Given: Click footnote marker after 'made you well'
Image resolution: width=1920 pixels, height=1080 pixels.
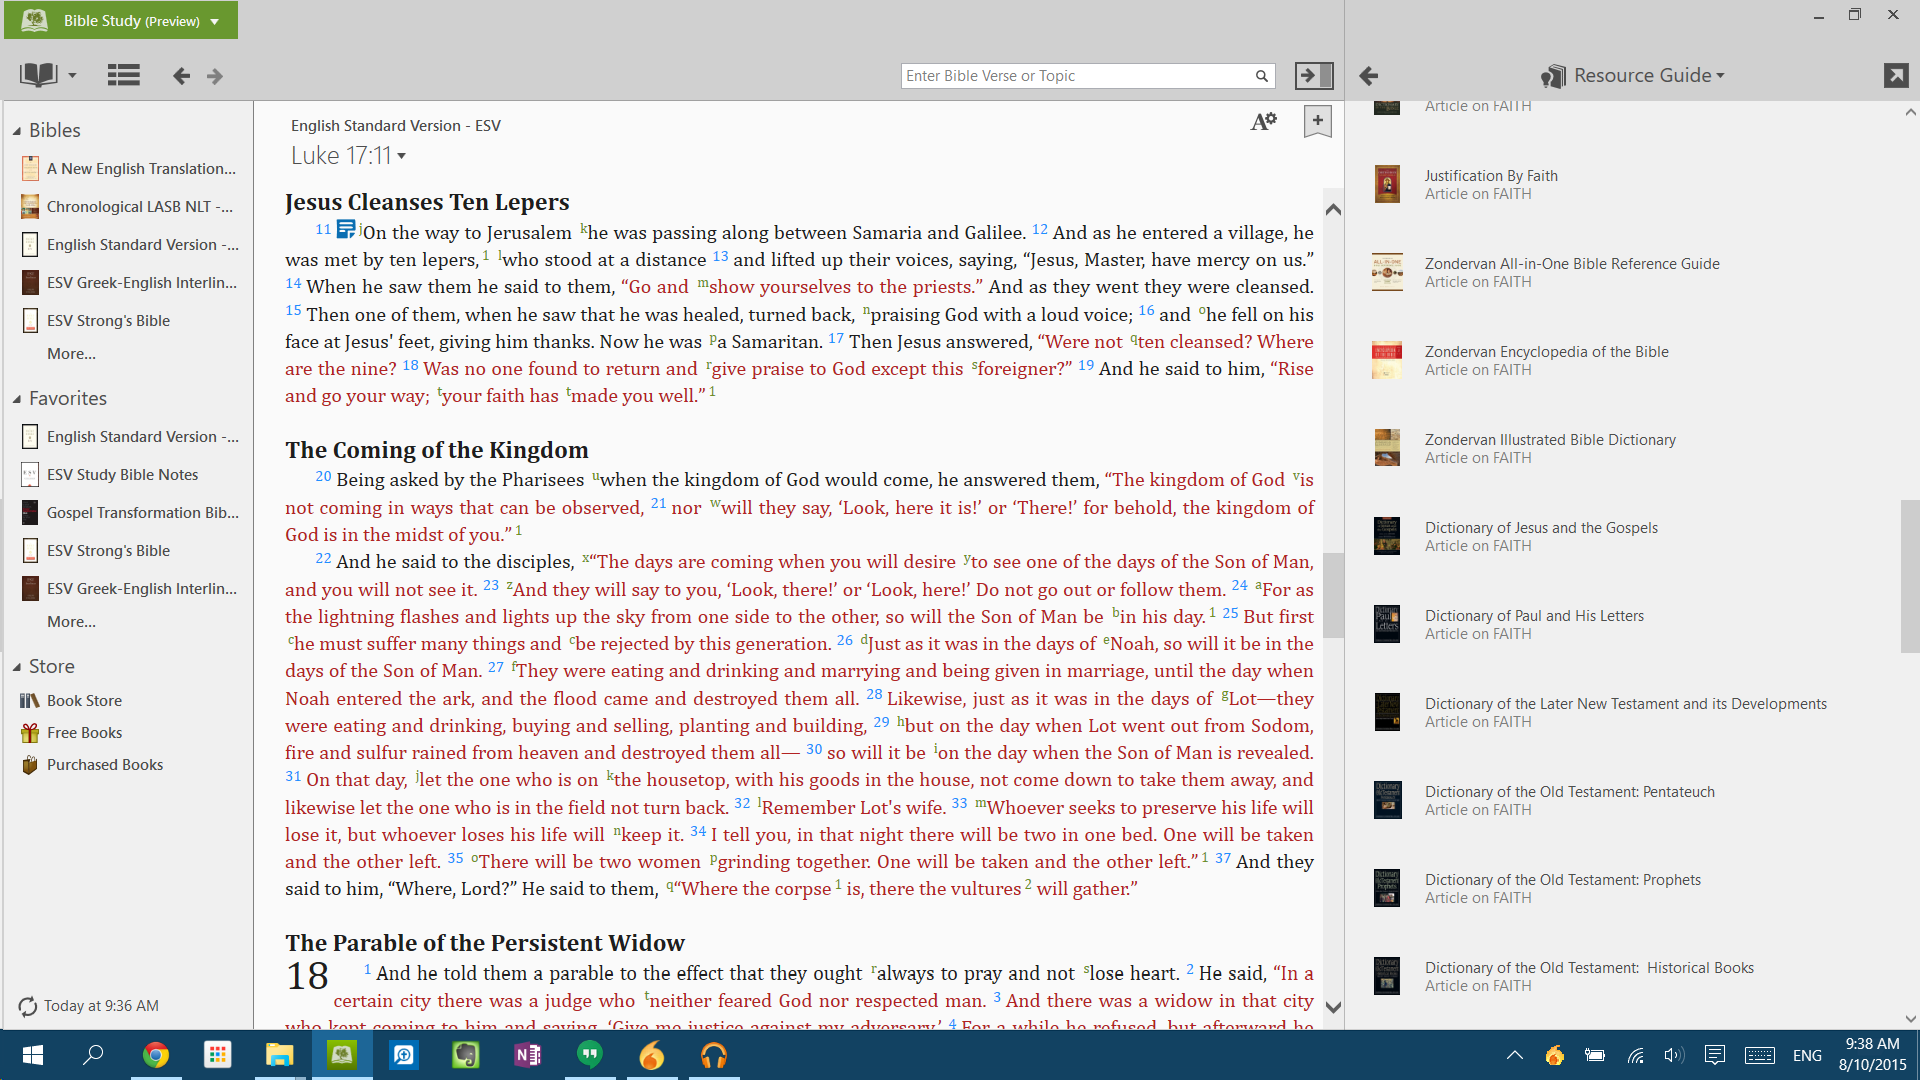Looking at the screenshot, I should tap(712, 391).
